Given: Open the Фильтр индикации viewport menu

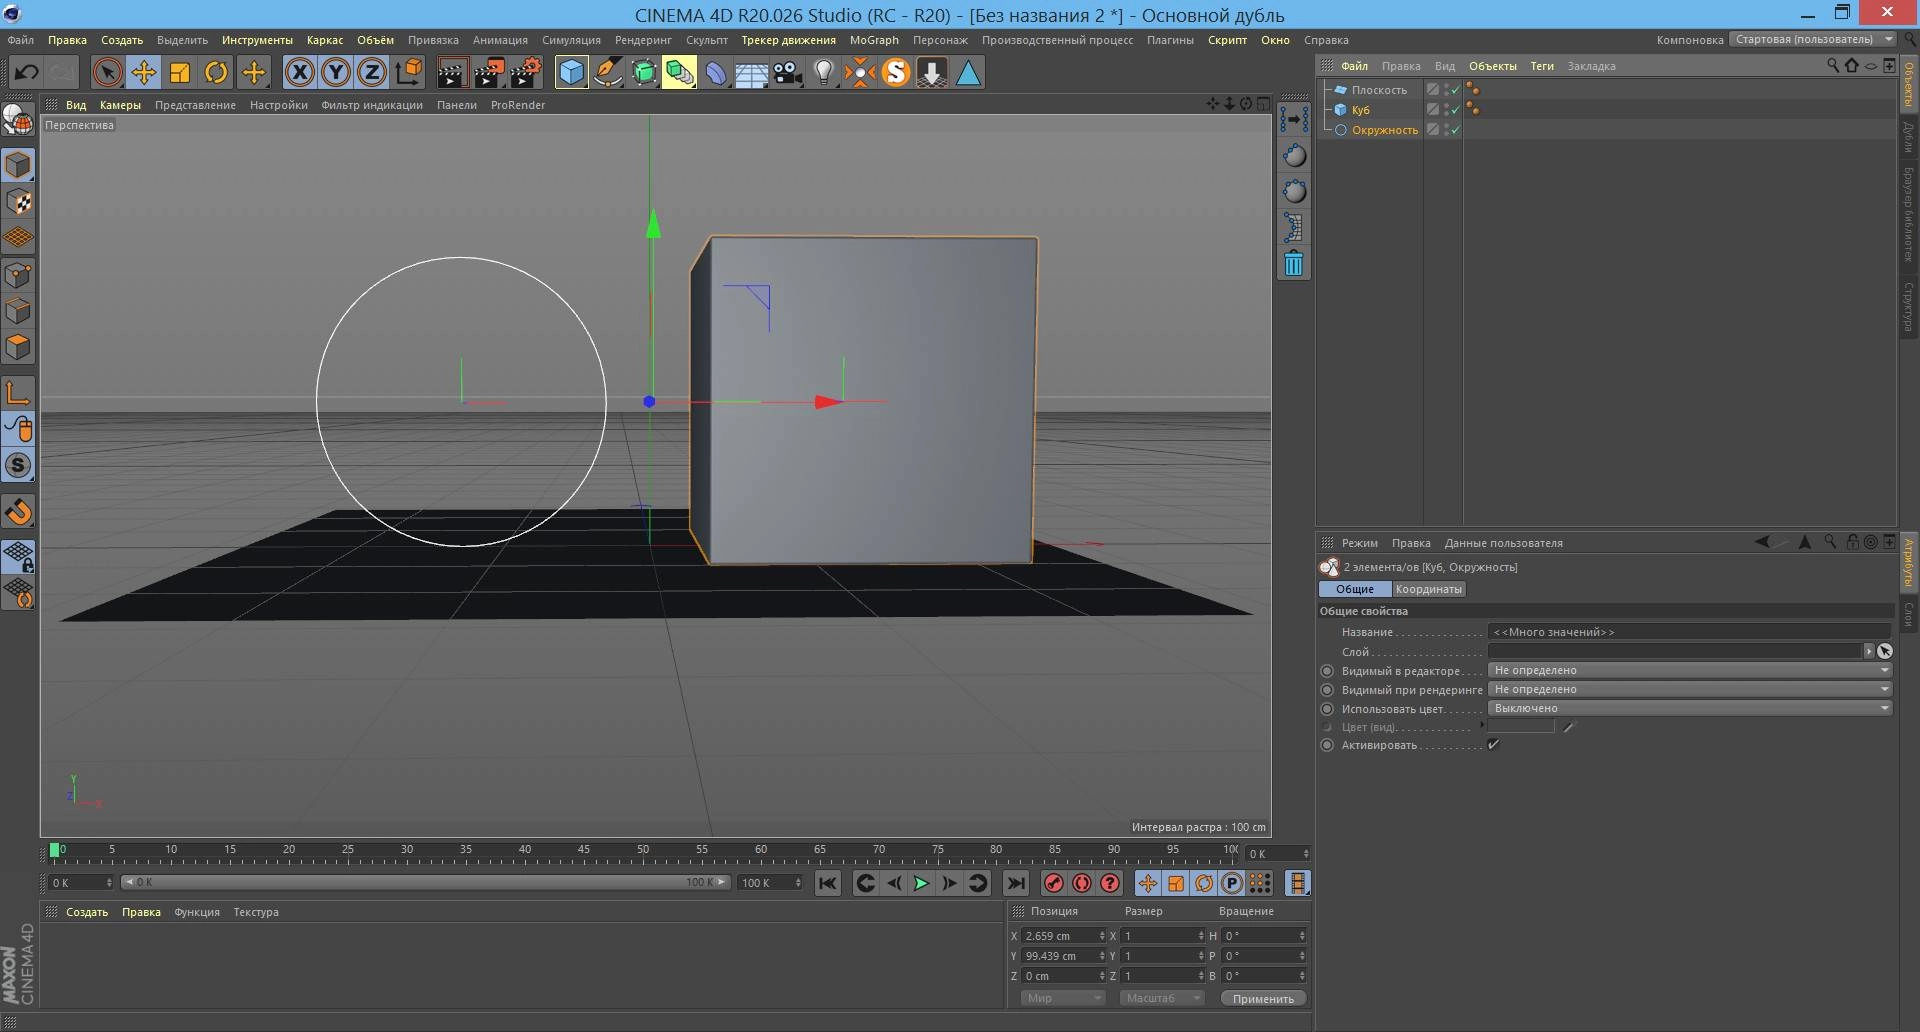Looking at the screenshot, I should [x=372, y=105].
